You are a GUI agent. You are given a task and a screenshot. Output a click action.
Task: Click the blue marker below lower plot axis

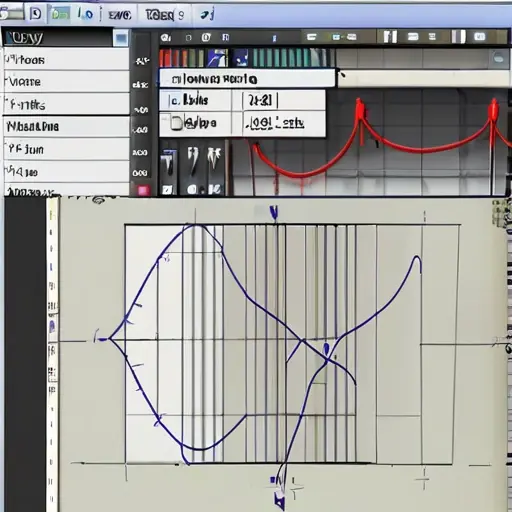(x=279, y=500)
